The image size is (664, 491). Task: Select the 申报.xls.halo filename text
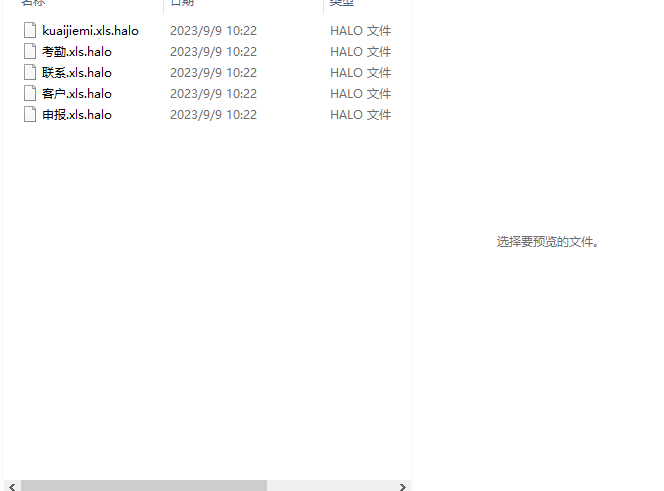(77, 115)
